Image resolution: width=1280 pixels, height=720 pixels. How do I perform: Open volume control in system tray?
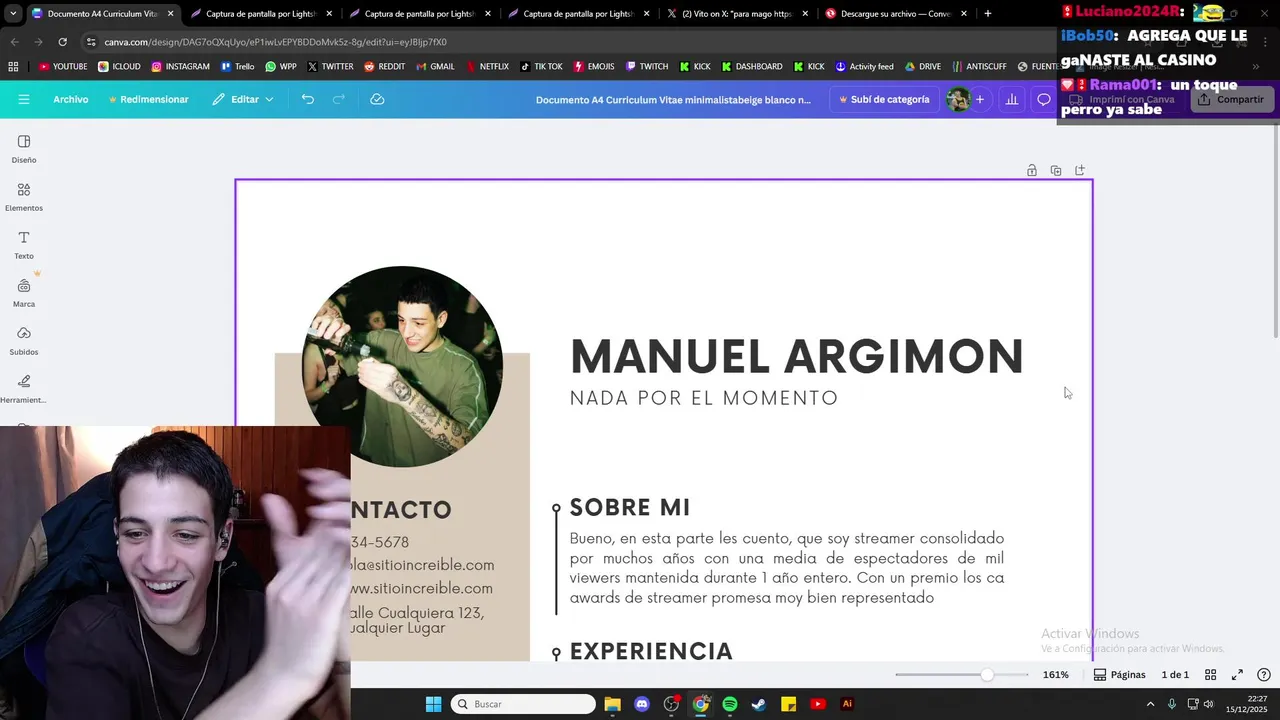click(1208, 704)
